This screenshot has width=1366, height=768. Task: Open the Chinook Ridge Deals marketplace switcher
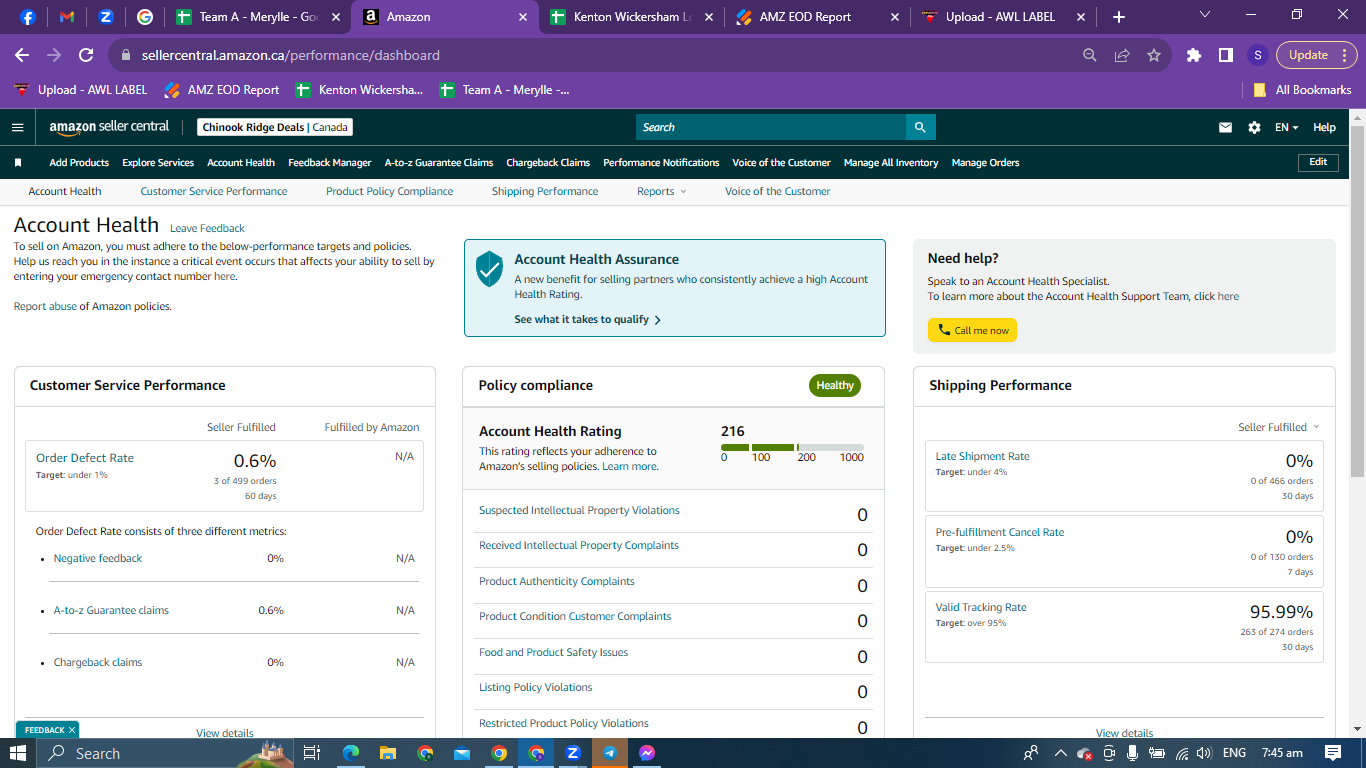point(275,127)
